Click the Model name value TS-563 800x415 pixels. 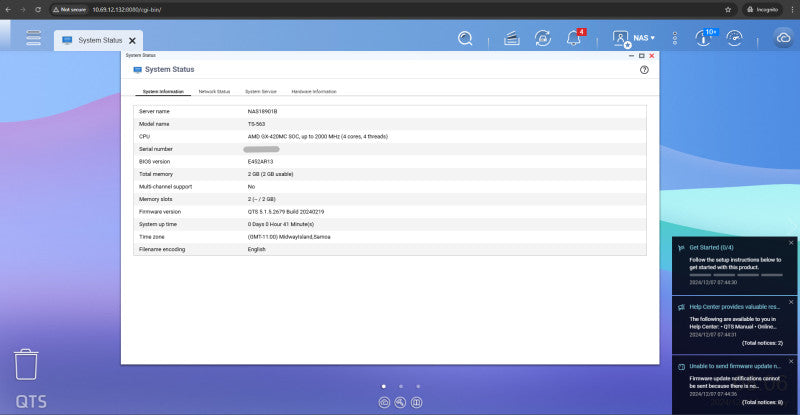click(256, 124)
